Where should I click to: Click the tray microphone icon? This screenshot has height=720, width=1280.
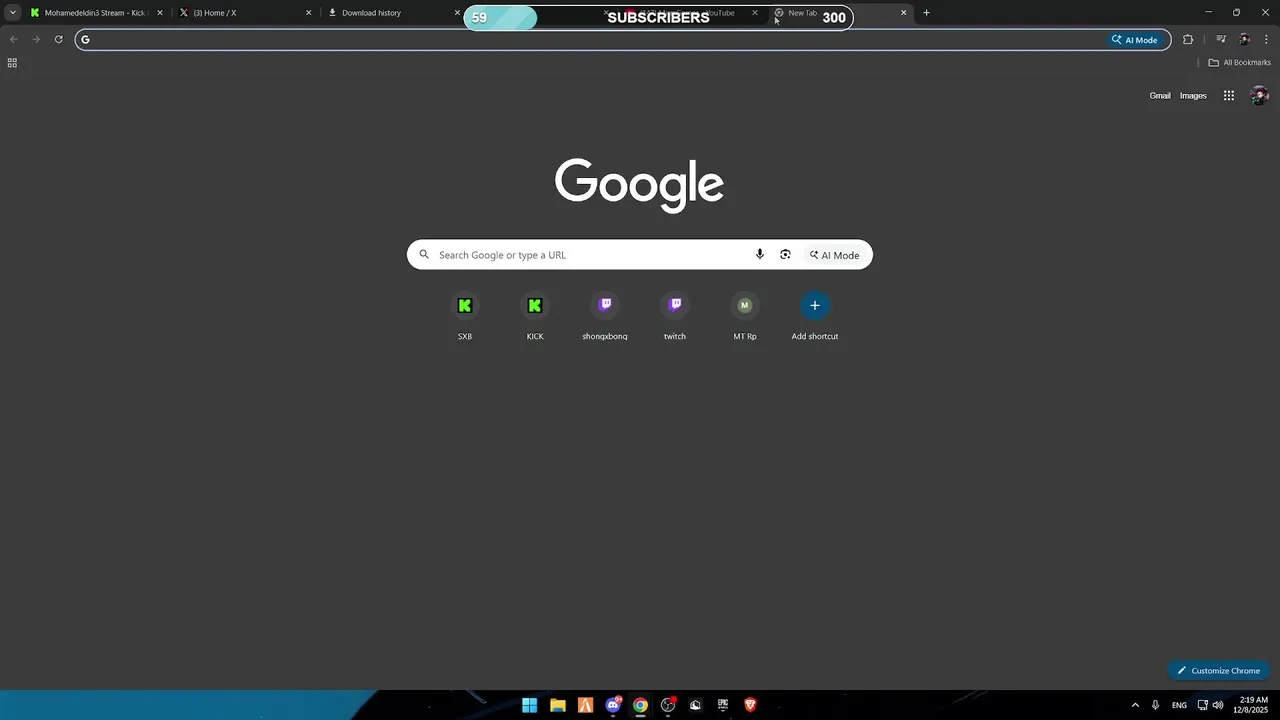pyautogui.click(x=1156, y=705)
